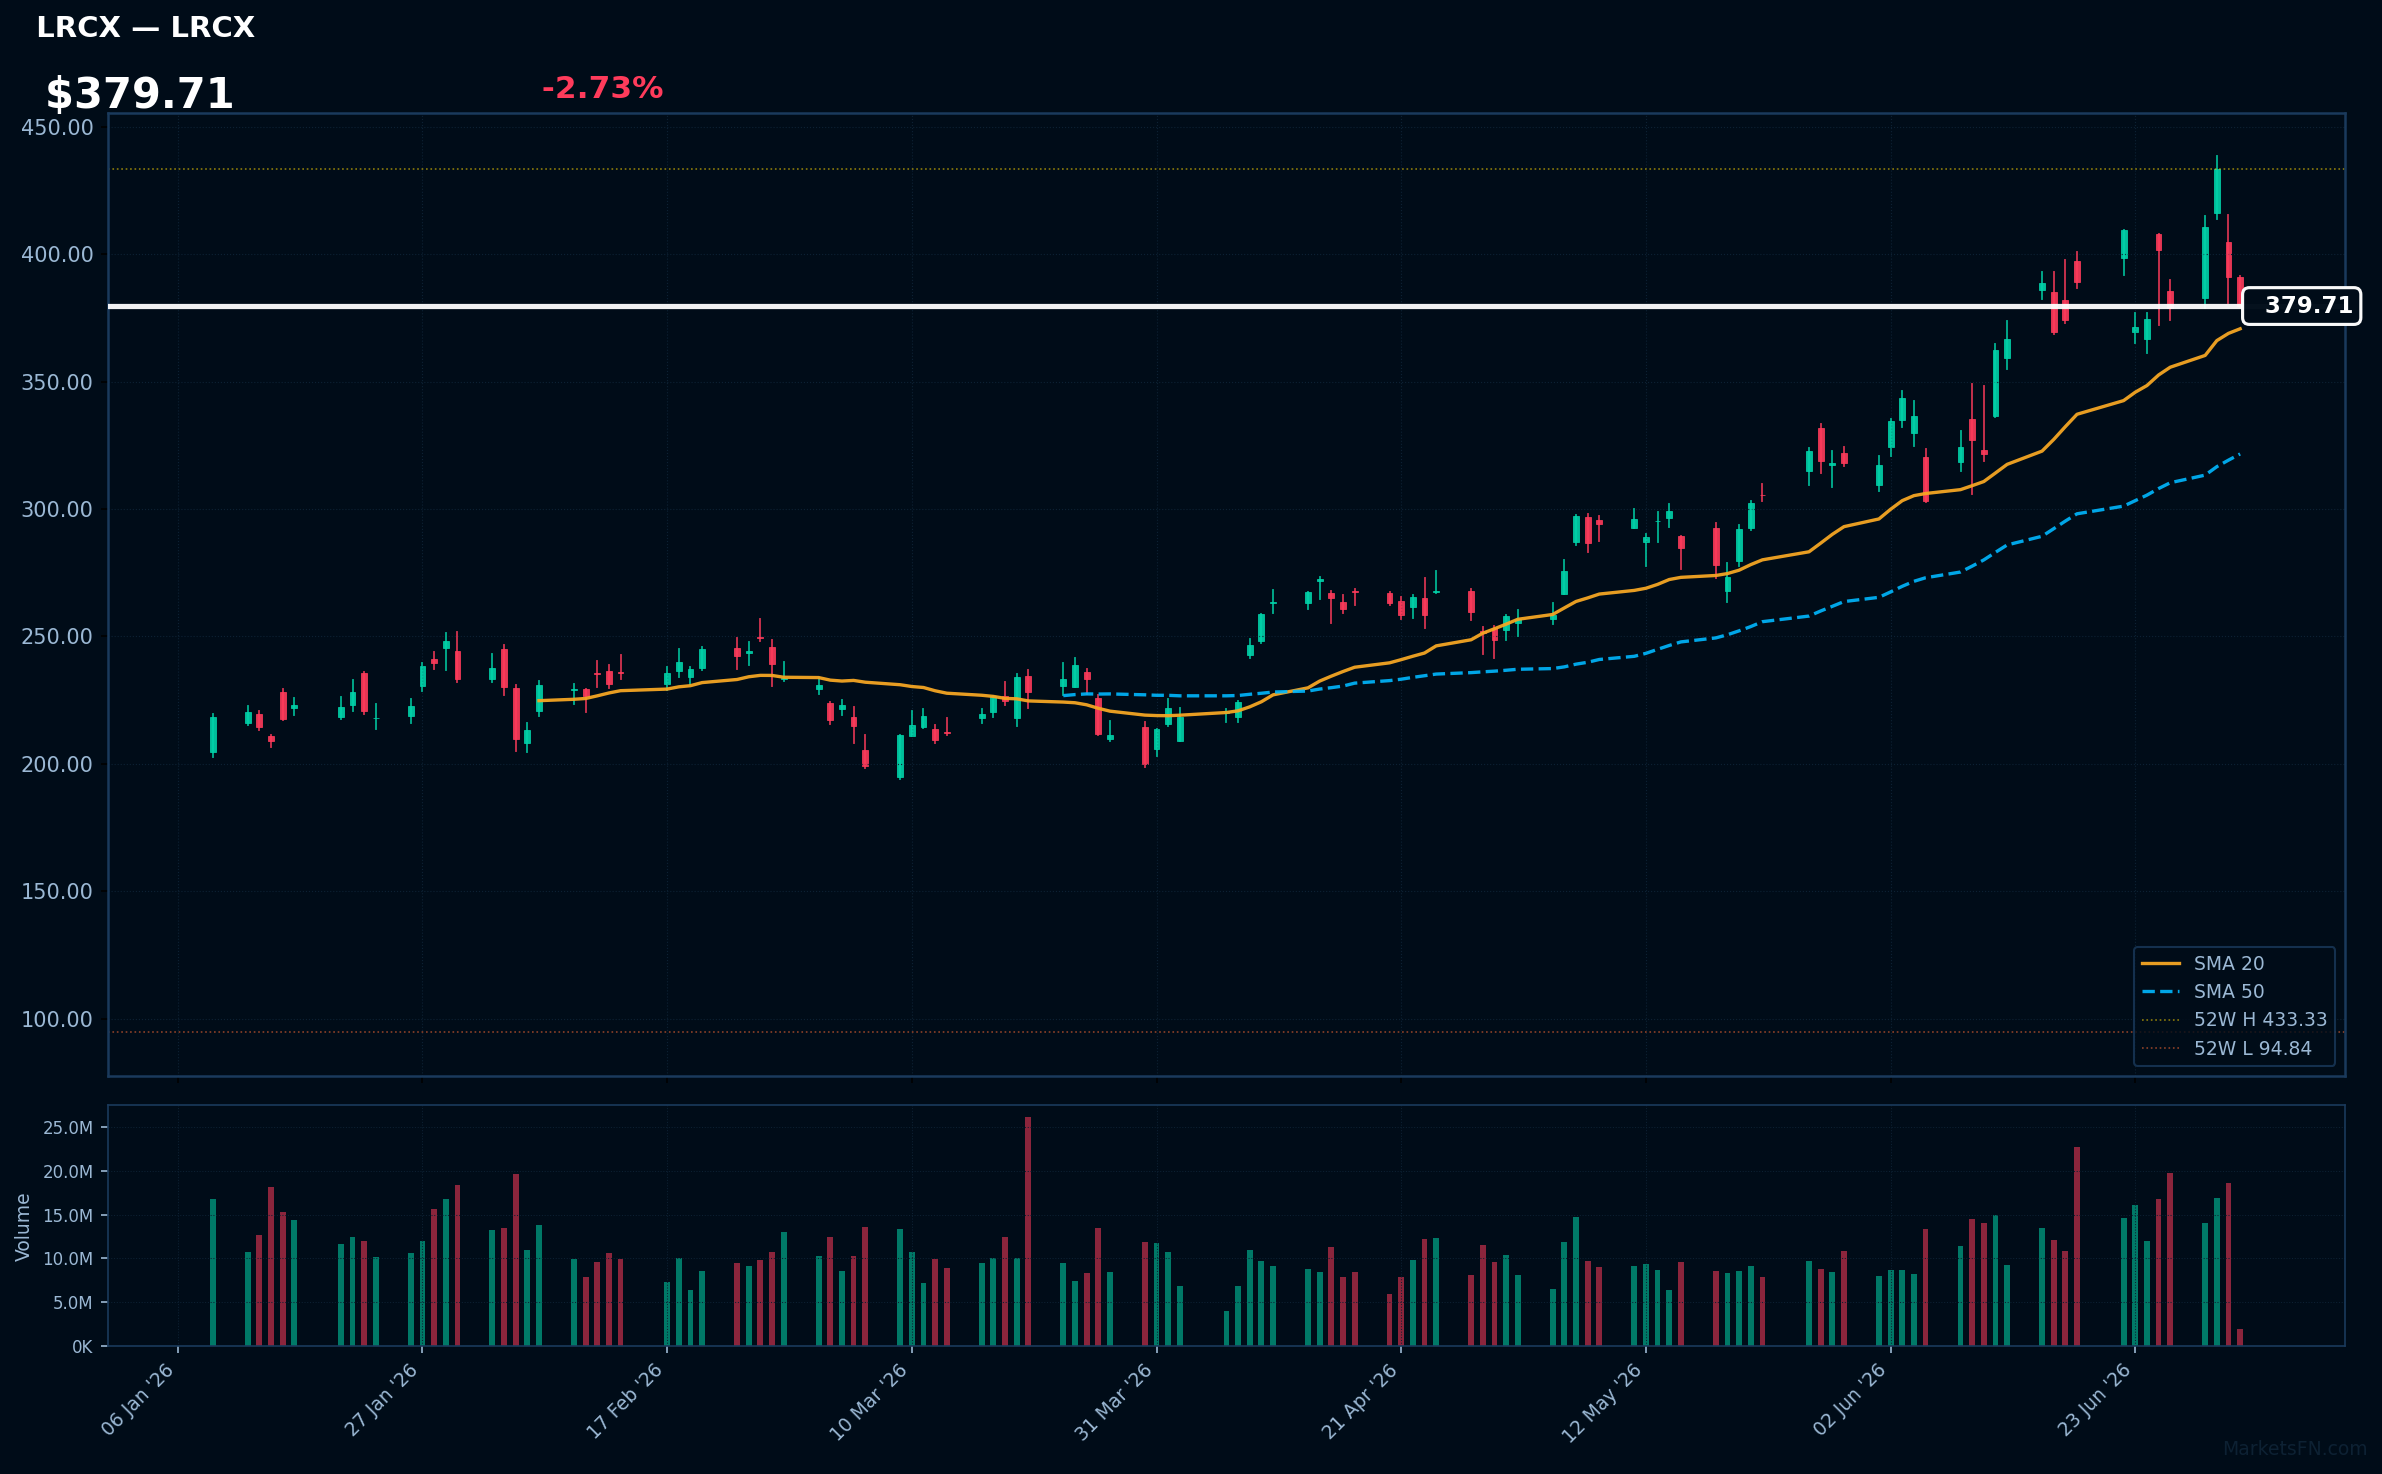Click the 02 Jun '26 date label
Image resolution: width=2382 pixels, height=1474 pixels.
coord(1849,1400)
